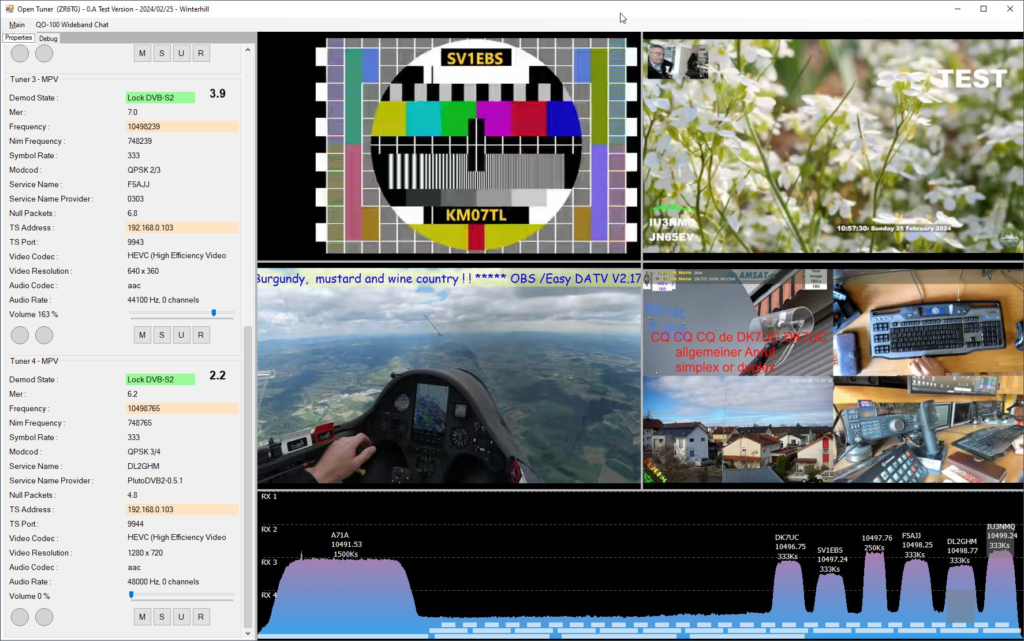This screenshot has height=641, width=1024.
Task: Click the second round indicator in Tuner 4
Action: 44,617
